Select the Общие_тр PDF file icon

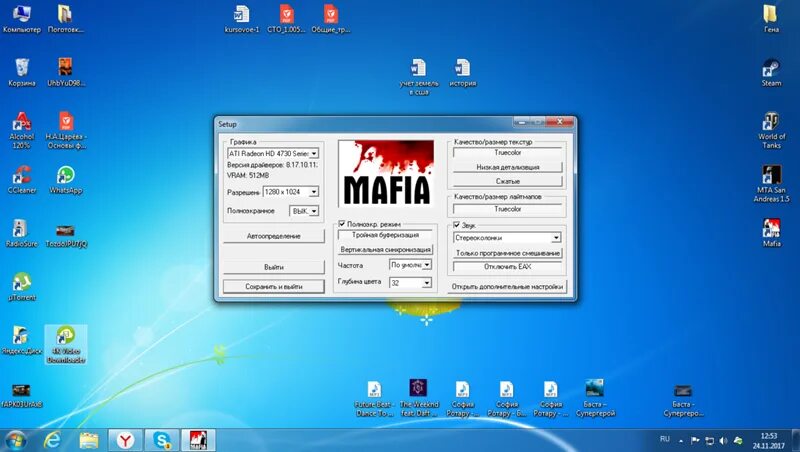(331, 19)
